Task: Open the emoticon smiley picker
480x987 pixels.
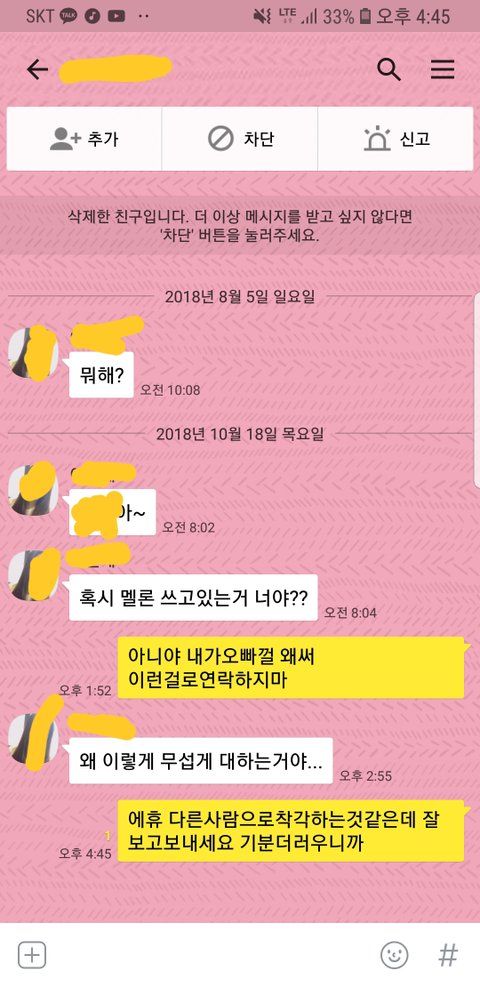Action: [394, 955]
